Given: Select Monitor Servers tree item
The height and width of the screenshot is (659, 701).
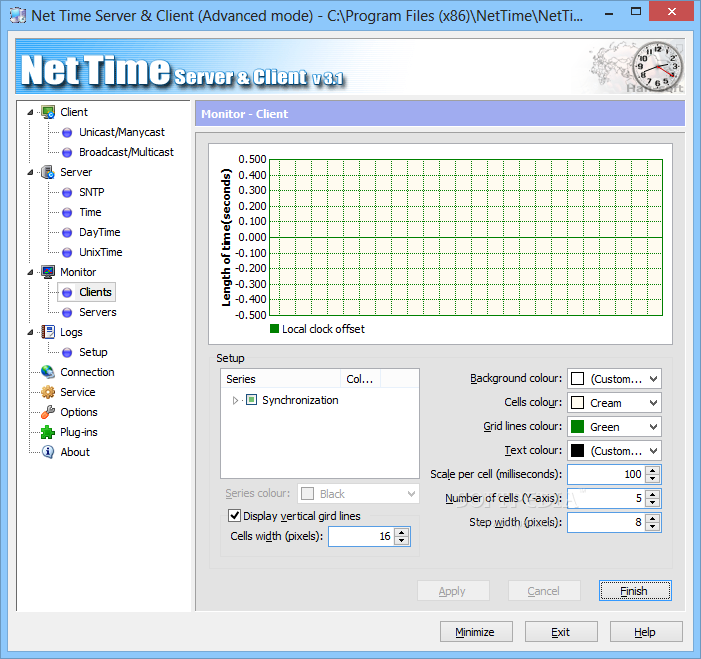Looking at the screenshot, I should coord(97,312).
